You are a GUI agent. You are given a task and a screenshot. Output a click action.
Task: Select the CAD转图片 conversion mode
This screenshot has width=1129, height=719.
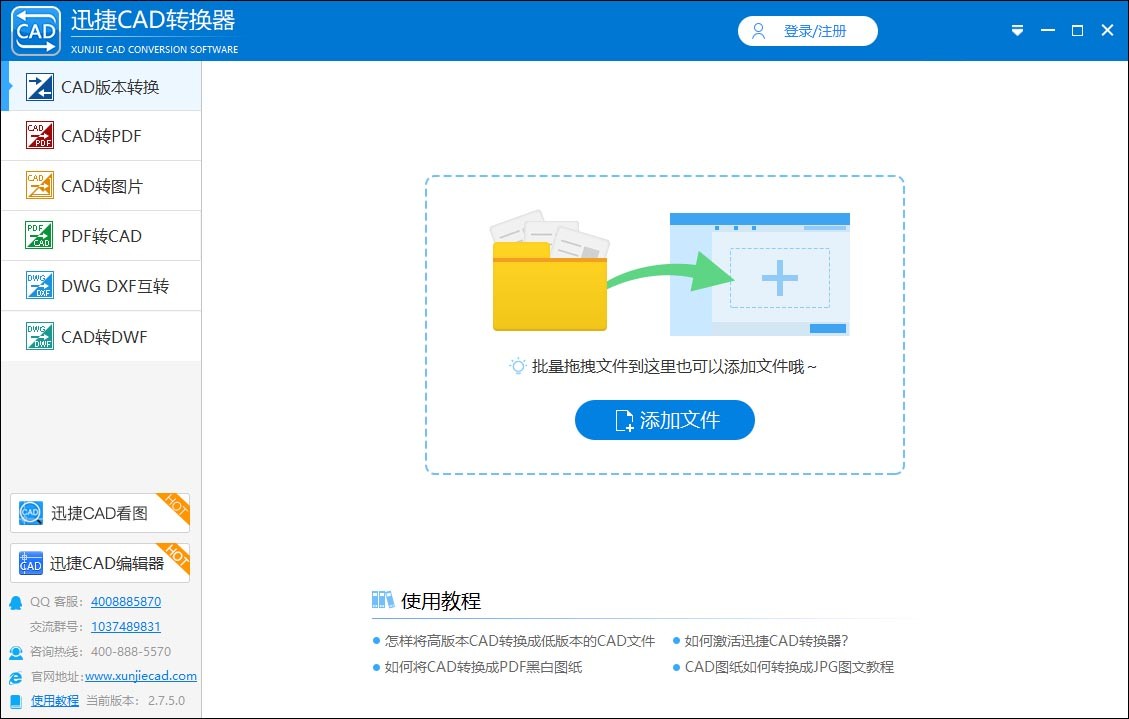100,185
